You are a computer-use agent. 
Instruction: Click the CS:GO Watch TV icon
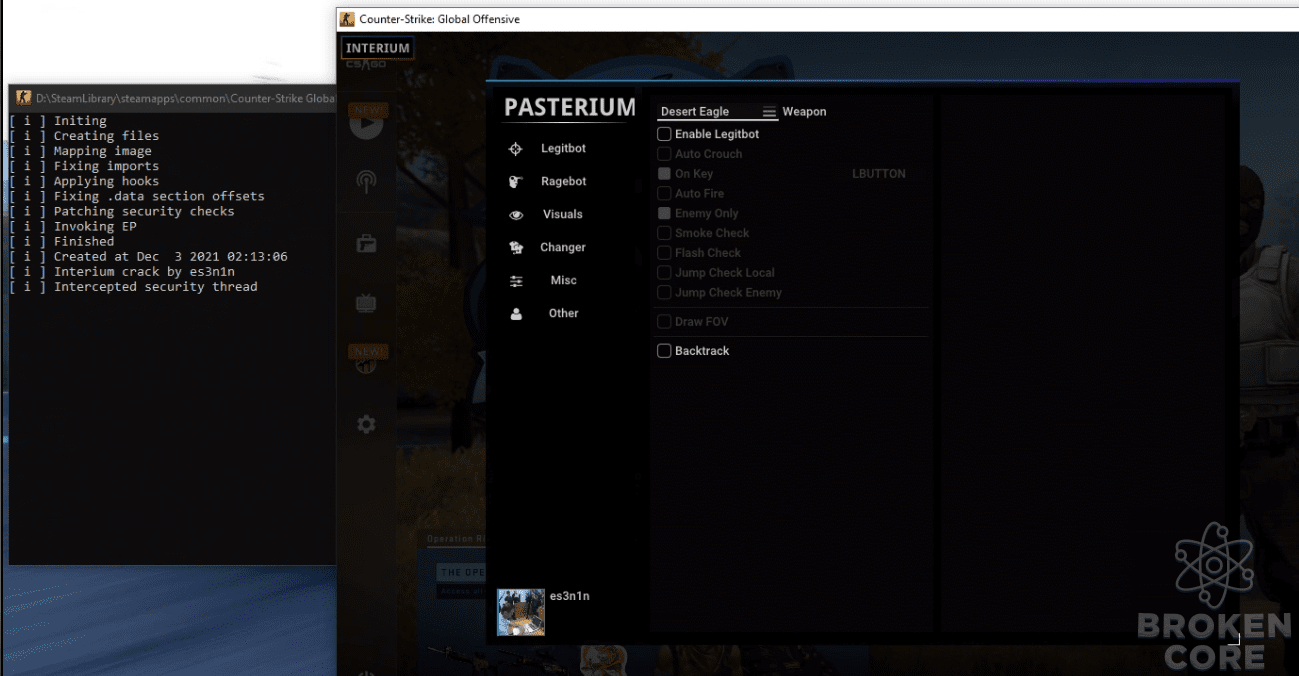click(x=366, y=304)
